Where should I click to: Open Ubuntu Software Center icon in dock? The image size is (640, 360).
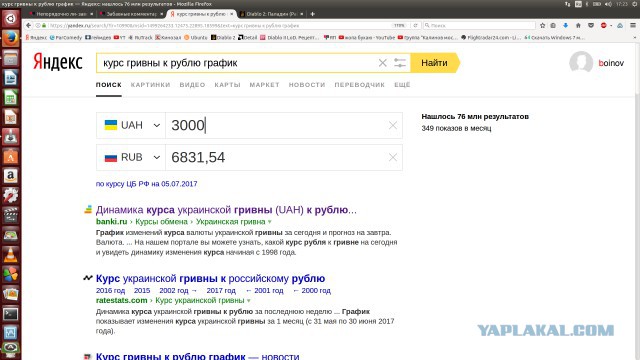point(10,157)
